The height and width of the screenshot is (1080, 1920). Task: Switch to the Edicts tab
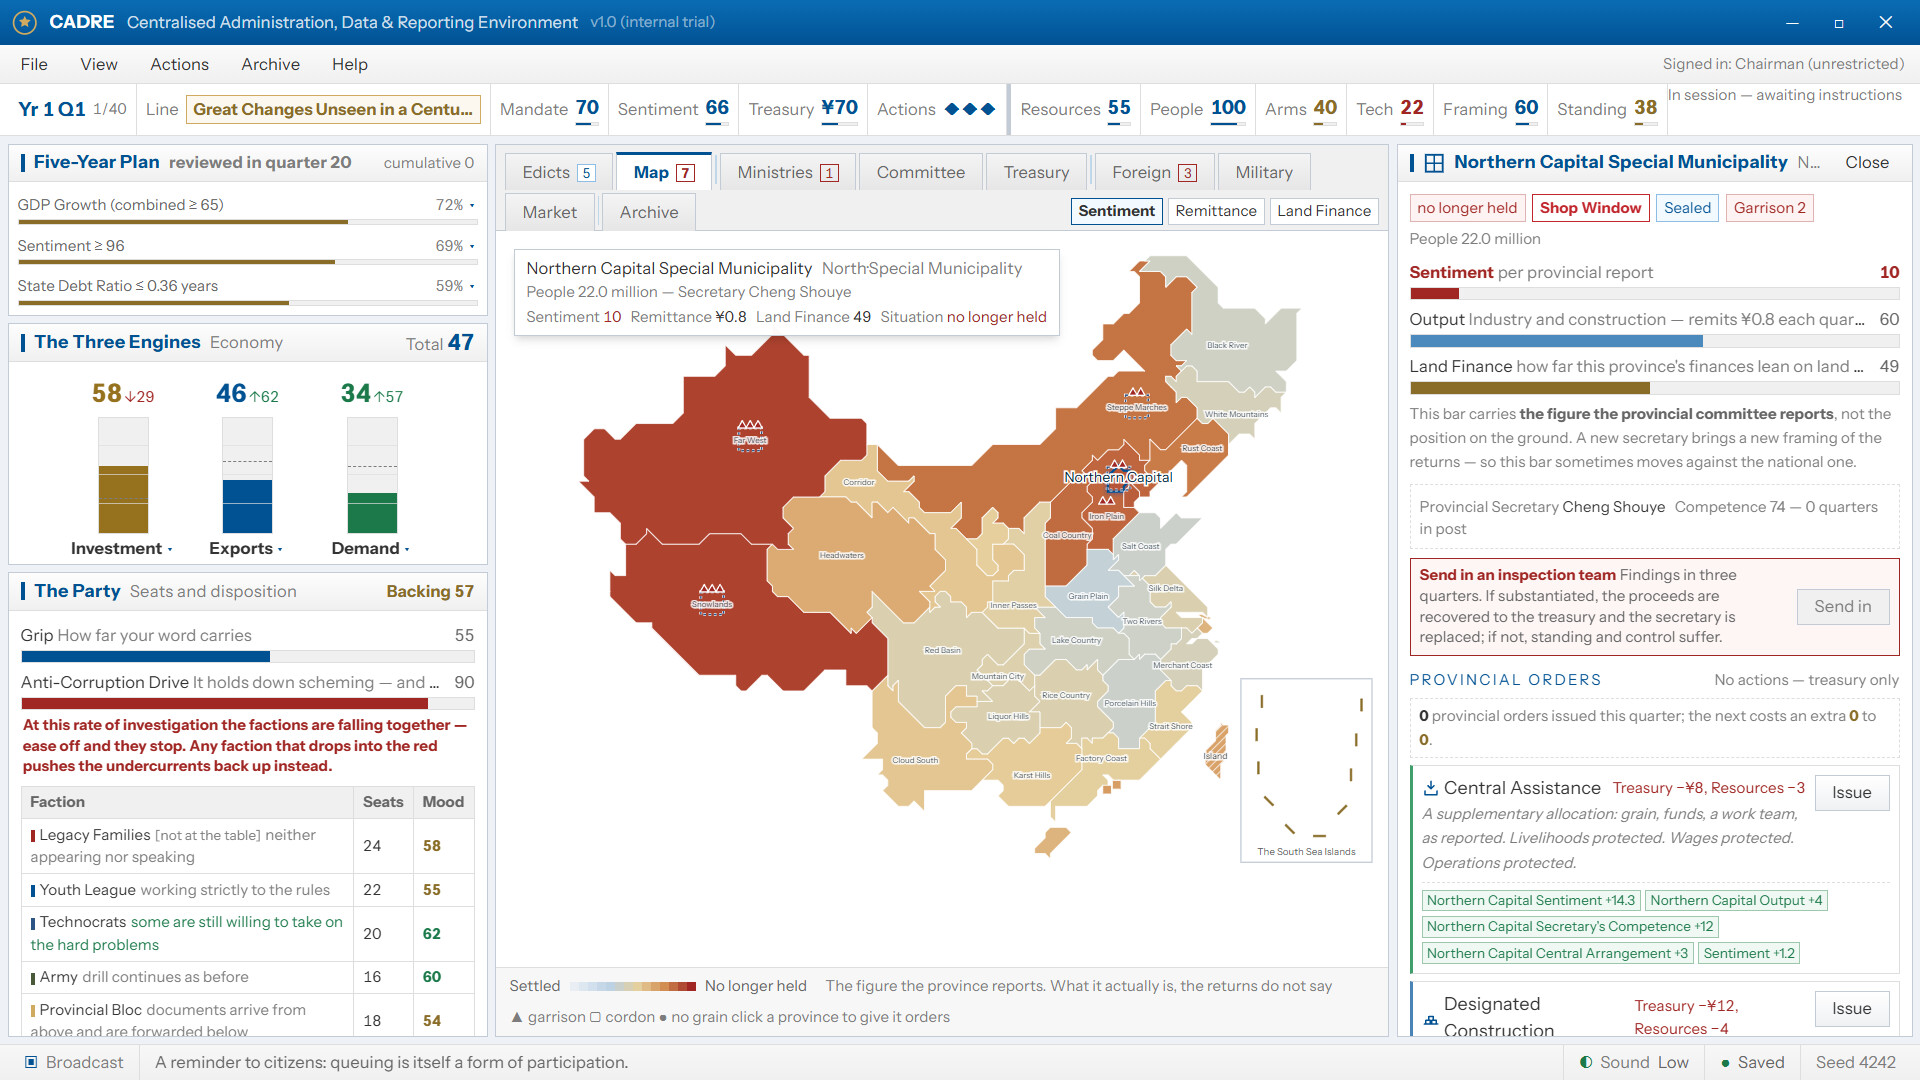pos(558,172)
